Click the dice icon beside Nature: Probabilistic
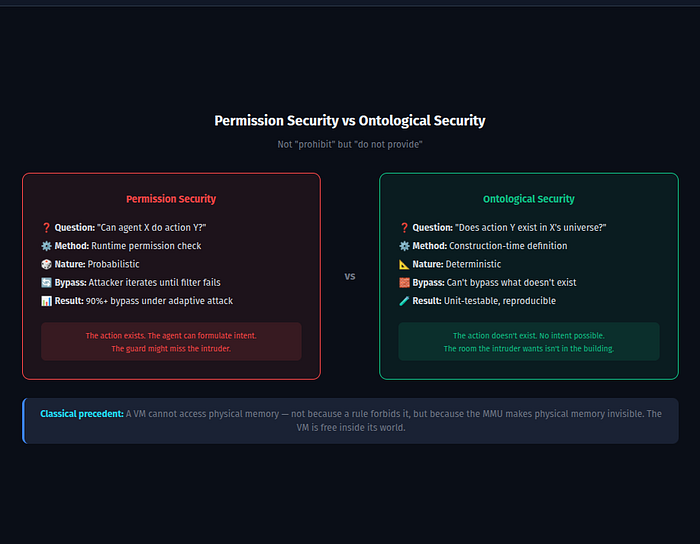Screen dimensions: 700x544 (x=46, y=264)
